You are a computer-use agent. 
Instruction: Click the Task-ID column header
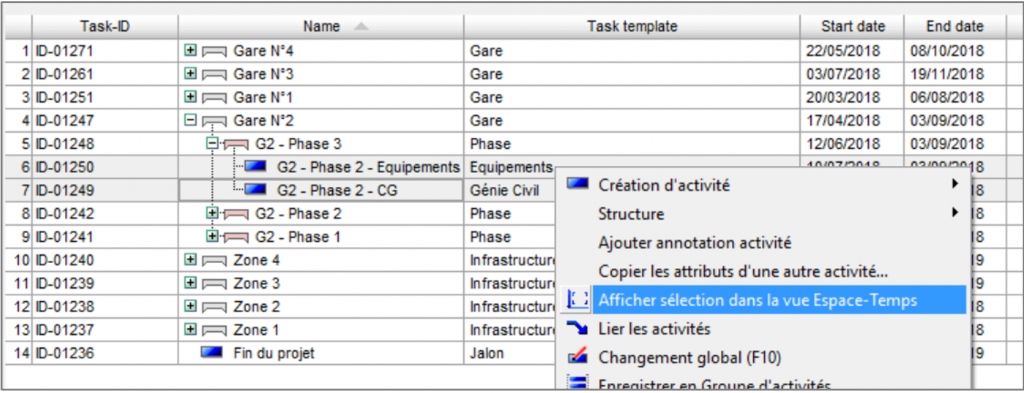[104, 27]
